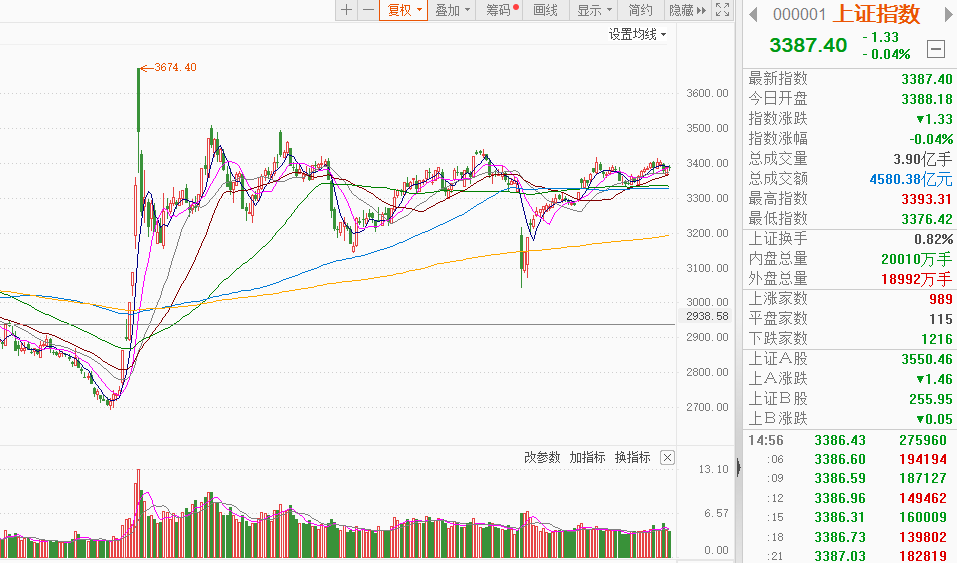Click 换指标 to switch indicator
The width and height of the screenshot is (957, 563).
click(632, 458)
